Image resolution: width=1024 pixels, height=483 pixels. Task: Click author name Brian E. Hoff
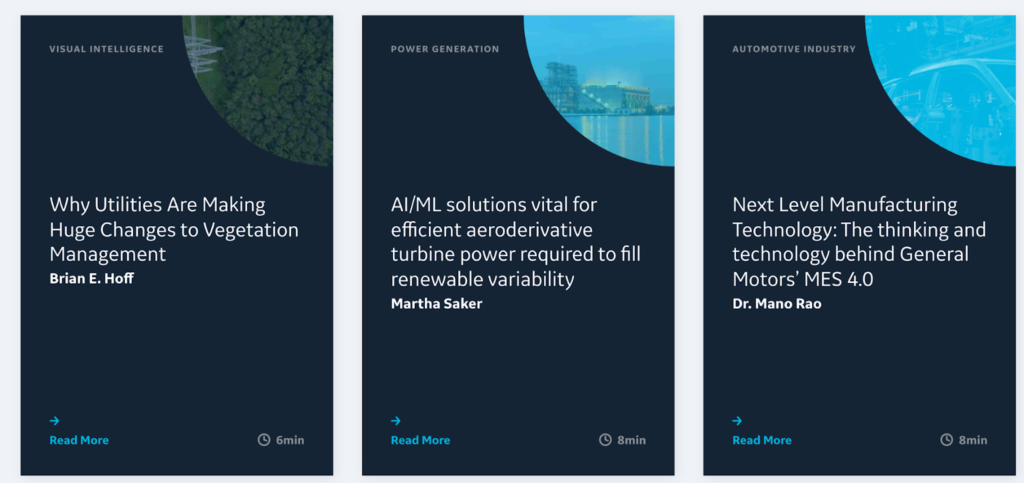(91, 279)
